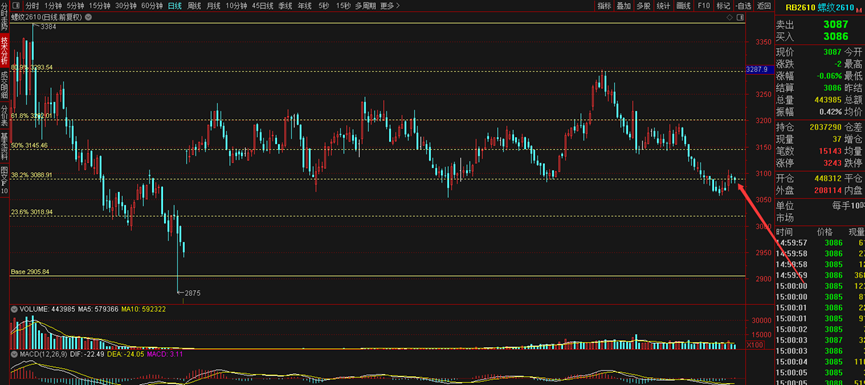Open the 成交明细 side tab
This screenshot has width=865, height=385.
pos(4,84)
